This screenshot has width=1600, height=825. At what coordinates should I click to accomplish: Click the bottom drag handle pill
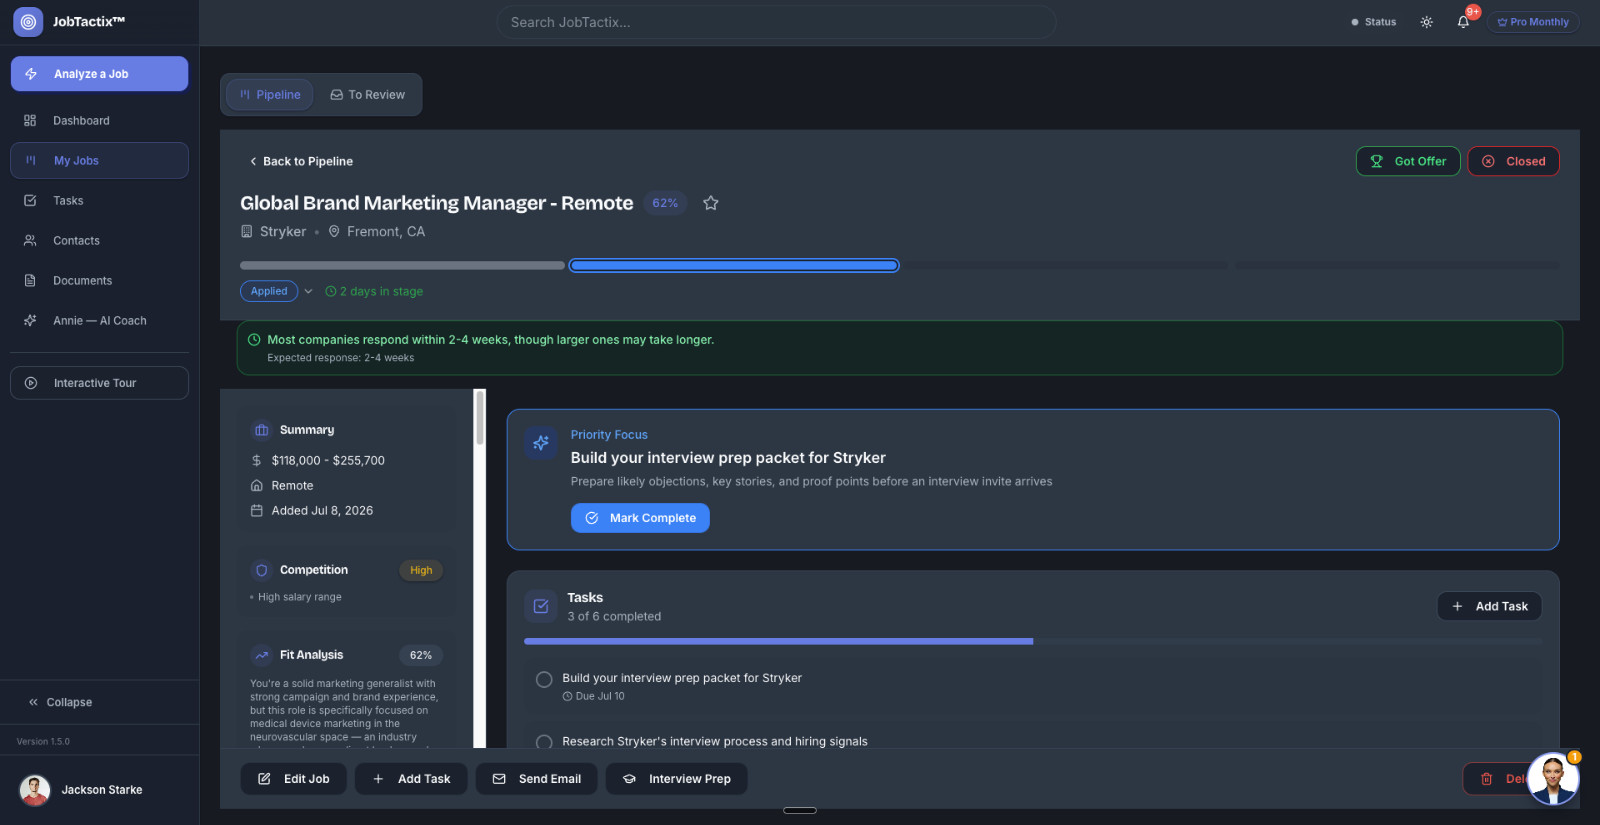800,810
